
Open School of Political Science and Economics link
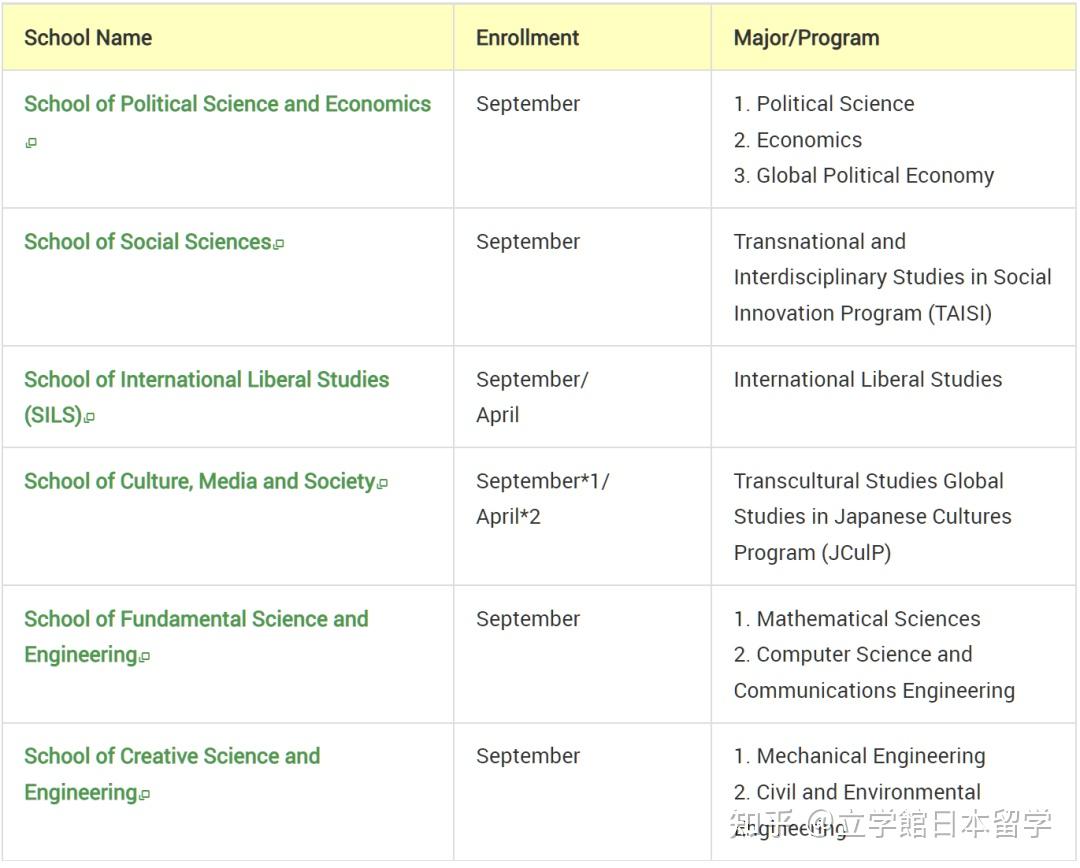click(227, 104)
